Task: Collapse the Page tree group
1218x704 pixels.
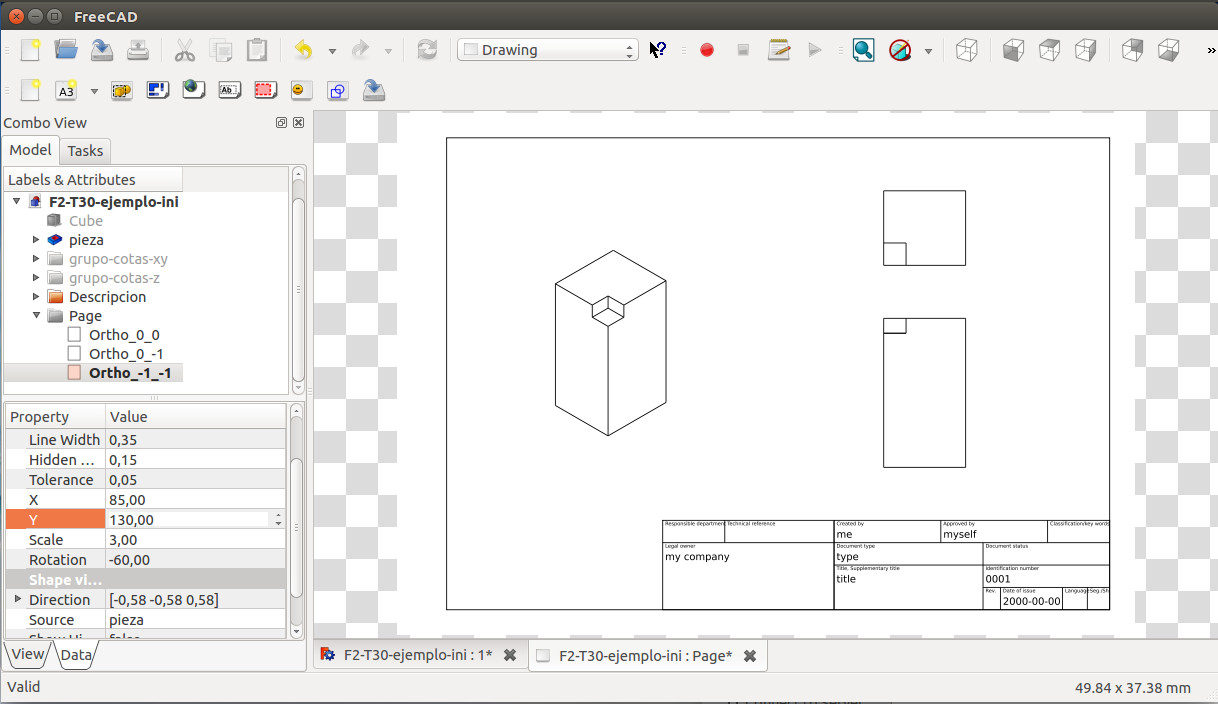Action: [36, 316]
